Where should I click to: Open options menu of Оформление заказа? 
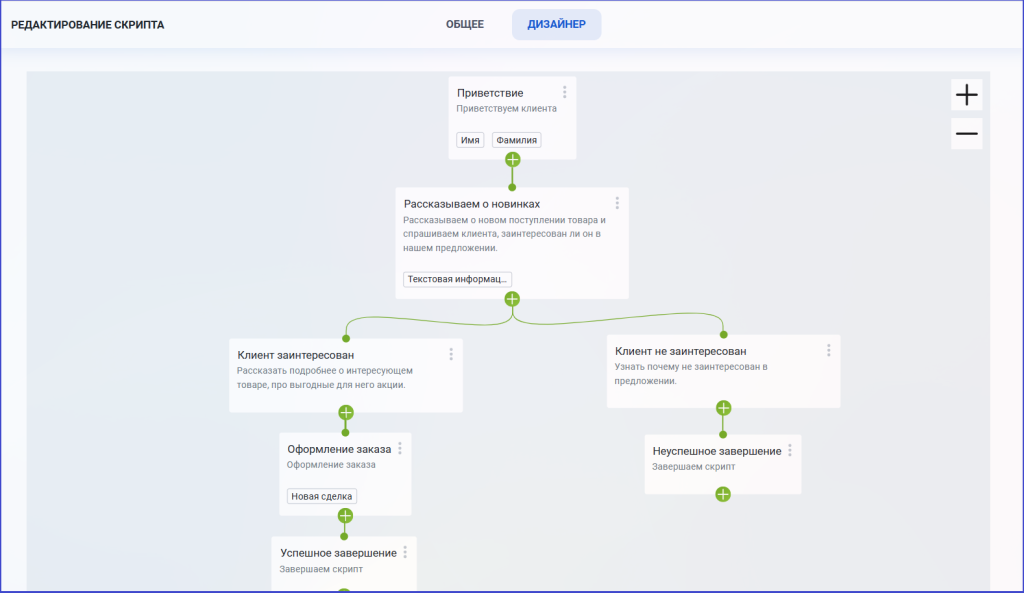click(400, 449)
